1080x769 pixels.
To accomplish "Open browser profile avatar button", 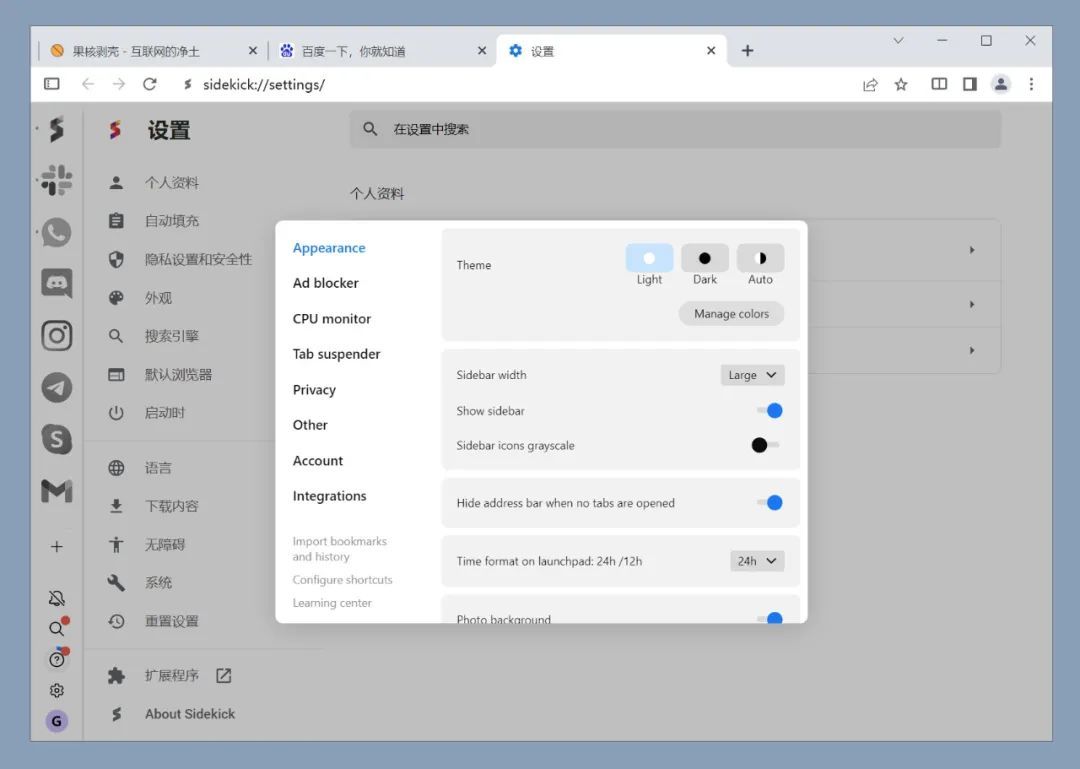I will 1001,84.
